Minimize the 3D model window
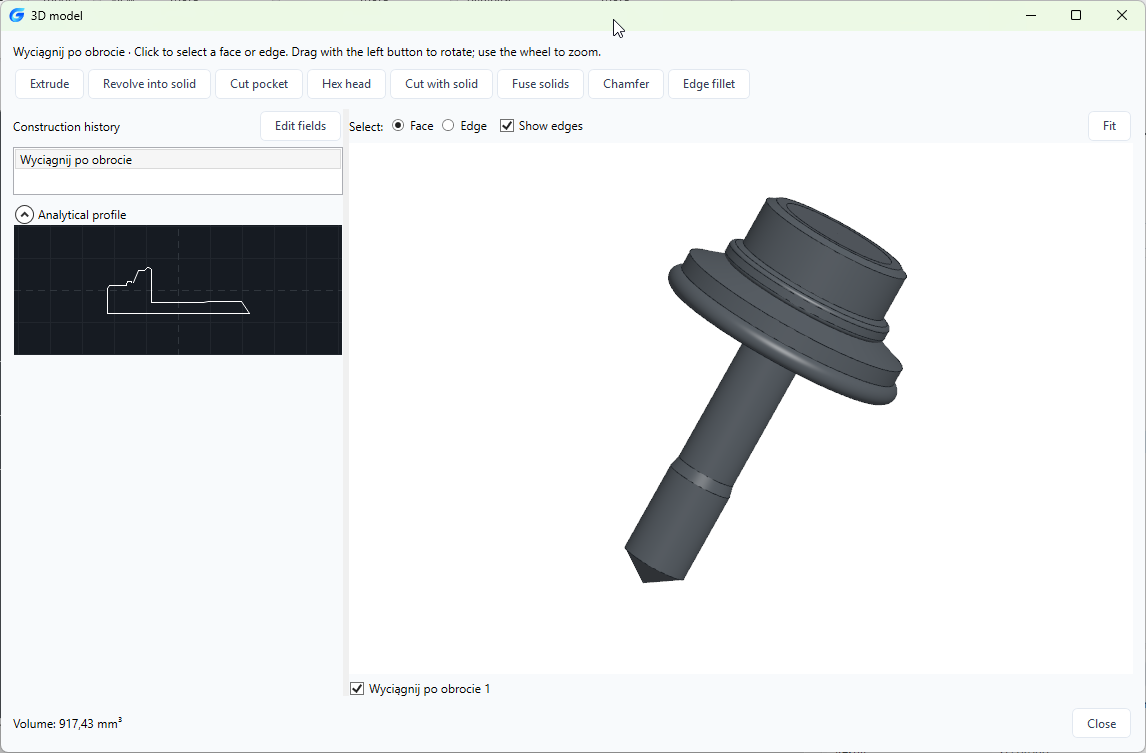Viewport: 1146px width, 753px height. (1031, 15)
